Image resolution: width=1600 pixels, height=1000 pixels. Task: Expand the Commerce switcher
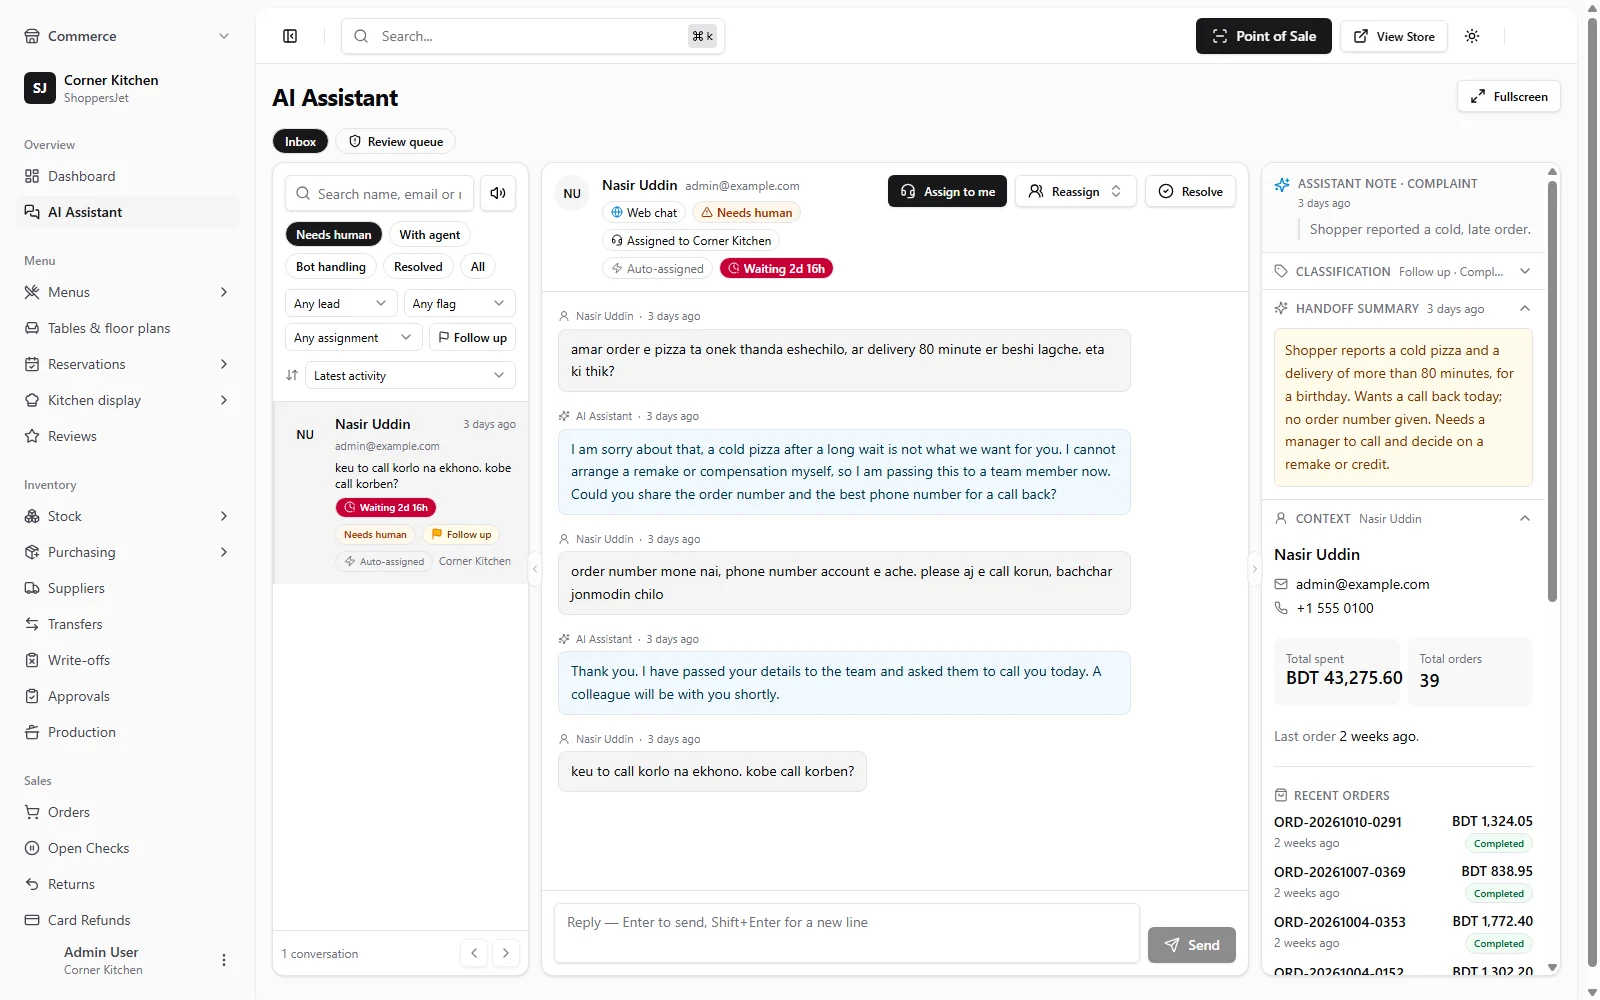coord(128,36)
